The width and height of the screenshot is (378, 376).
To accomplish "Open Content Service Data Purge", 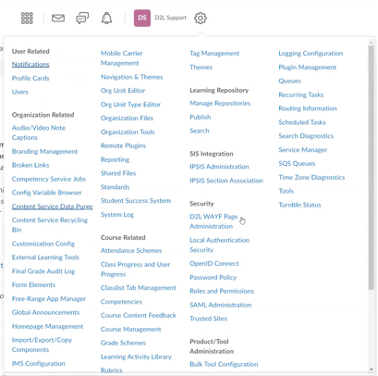I will point(52,206).
